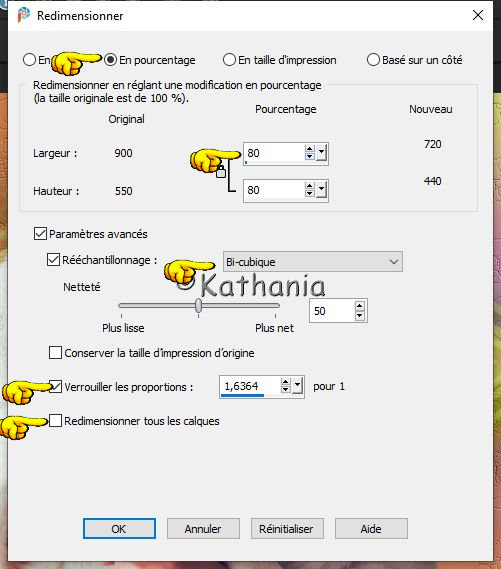Confirm resize with the OK button

(x=119, y=529)
